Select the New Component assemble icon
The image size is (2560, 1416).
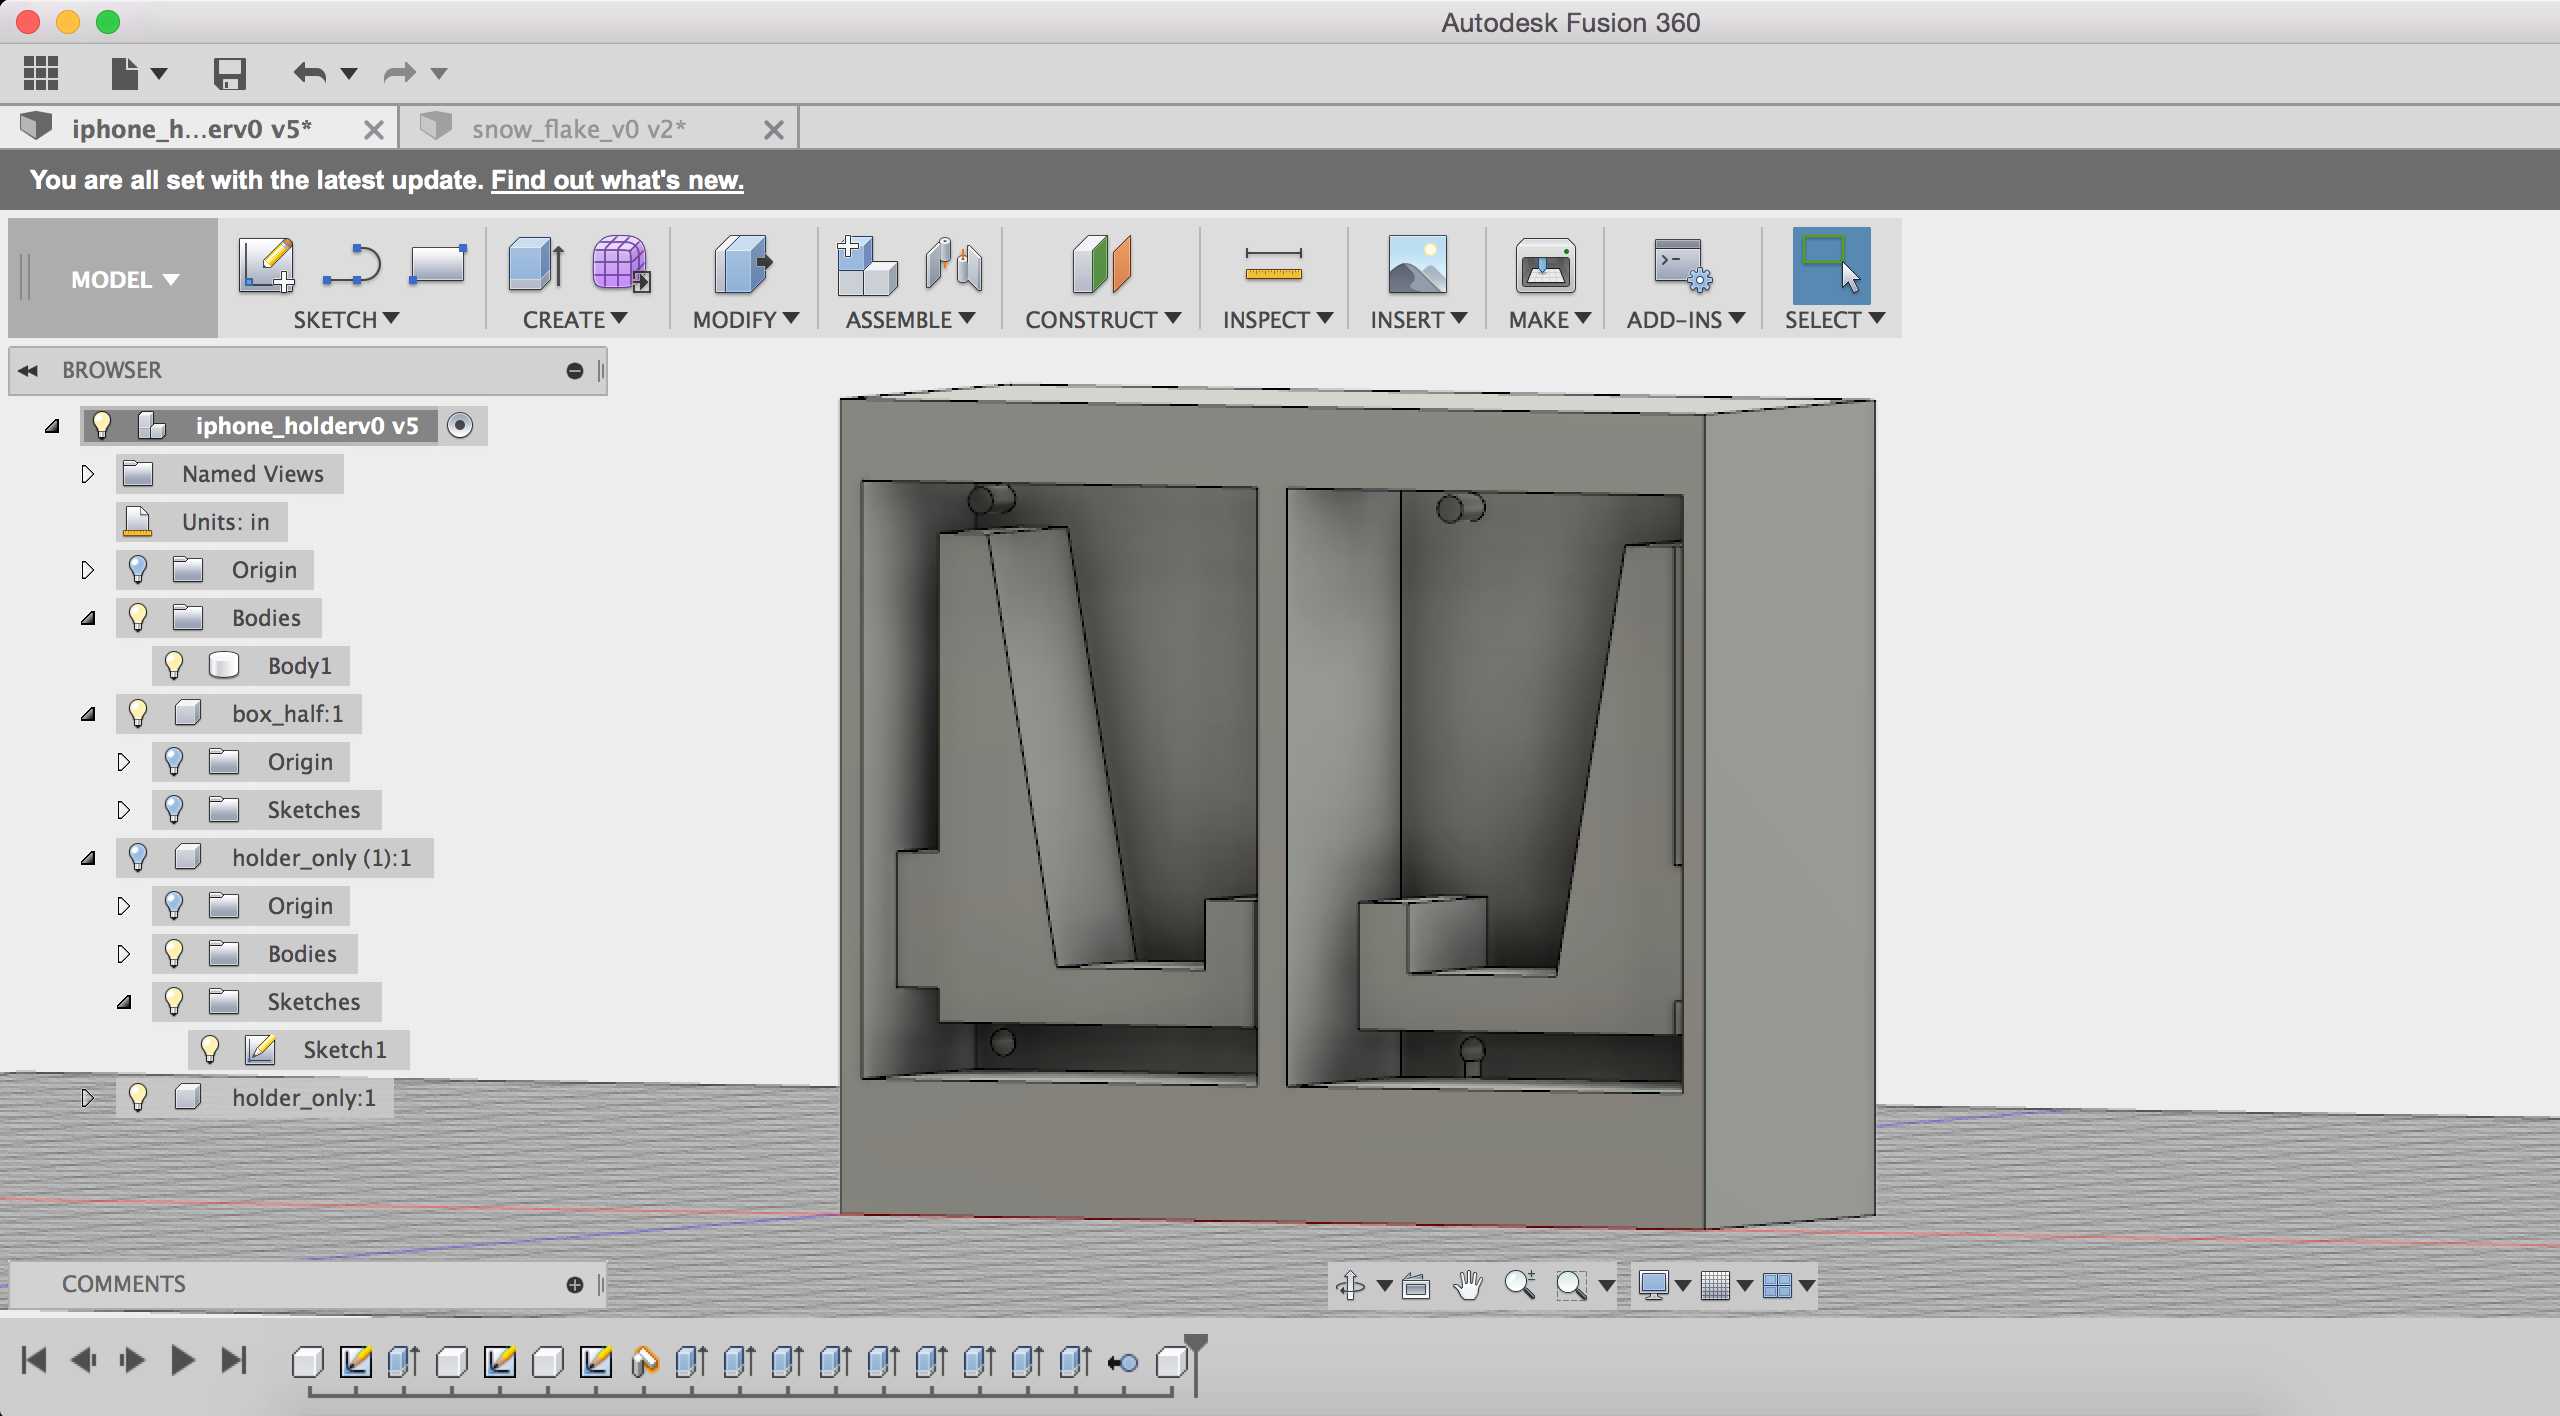pyautogui.click(x=866, y=265)
